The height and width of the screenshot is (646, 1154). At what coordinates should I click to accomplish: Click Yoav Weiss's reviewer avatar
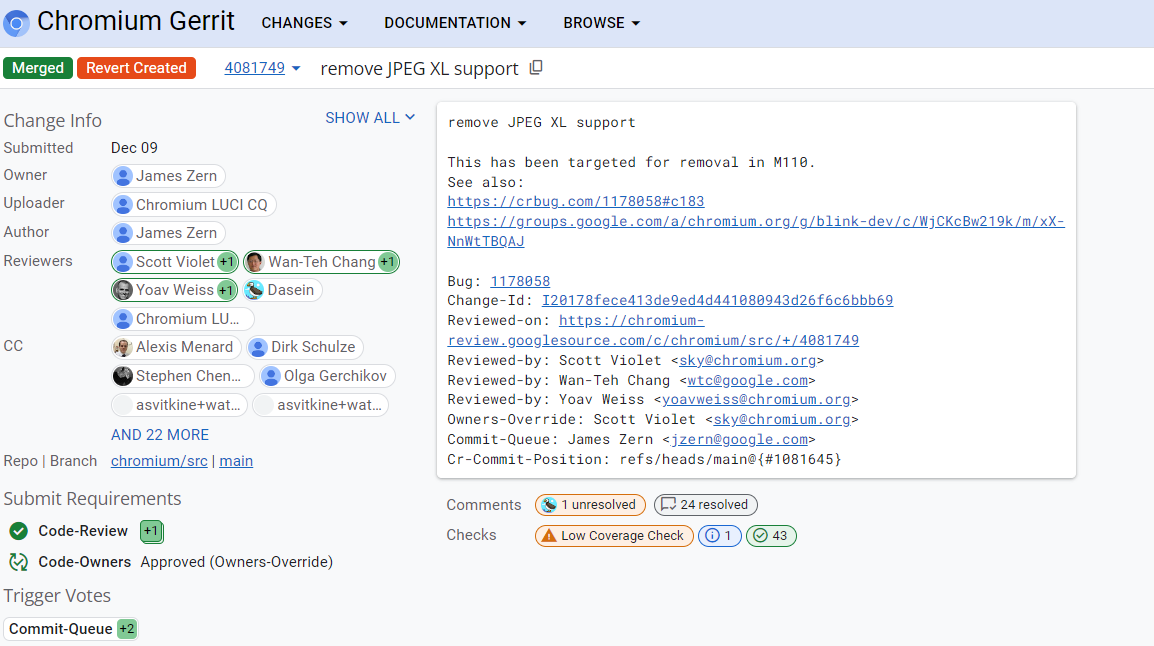[x=123, y=290]
